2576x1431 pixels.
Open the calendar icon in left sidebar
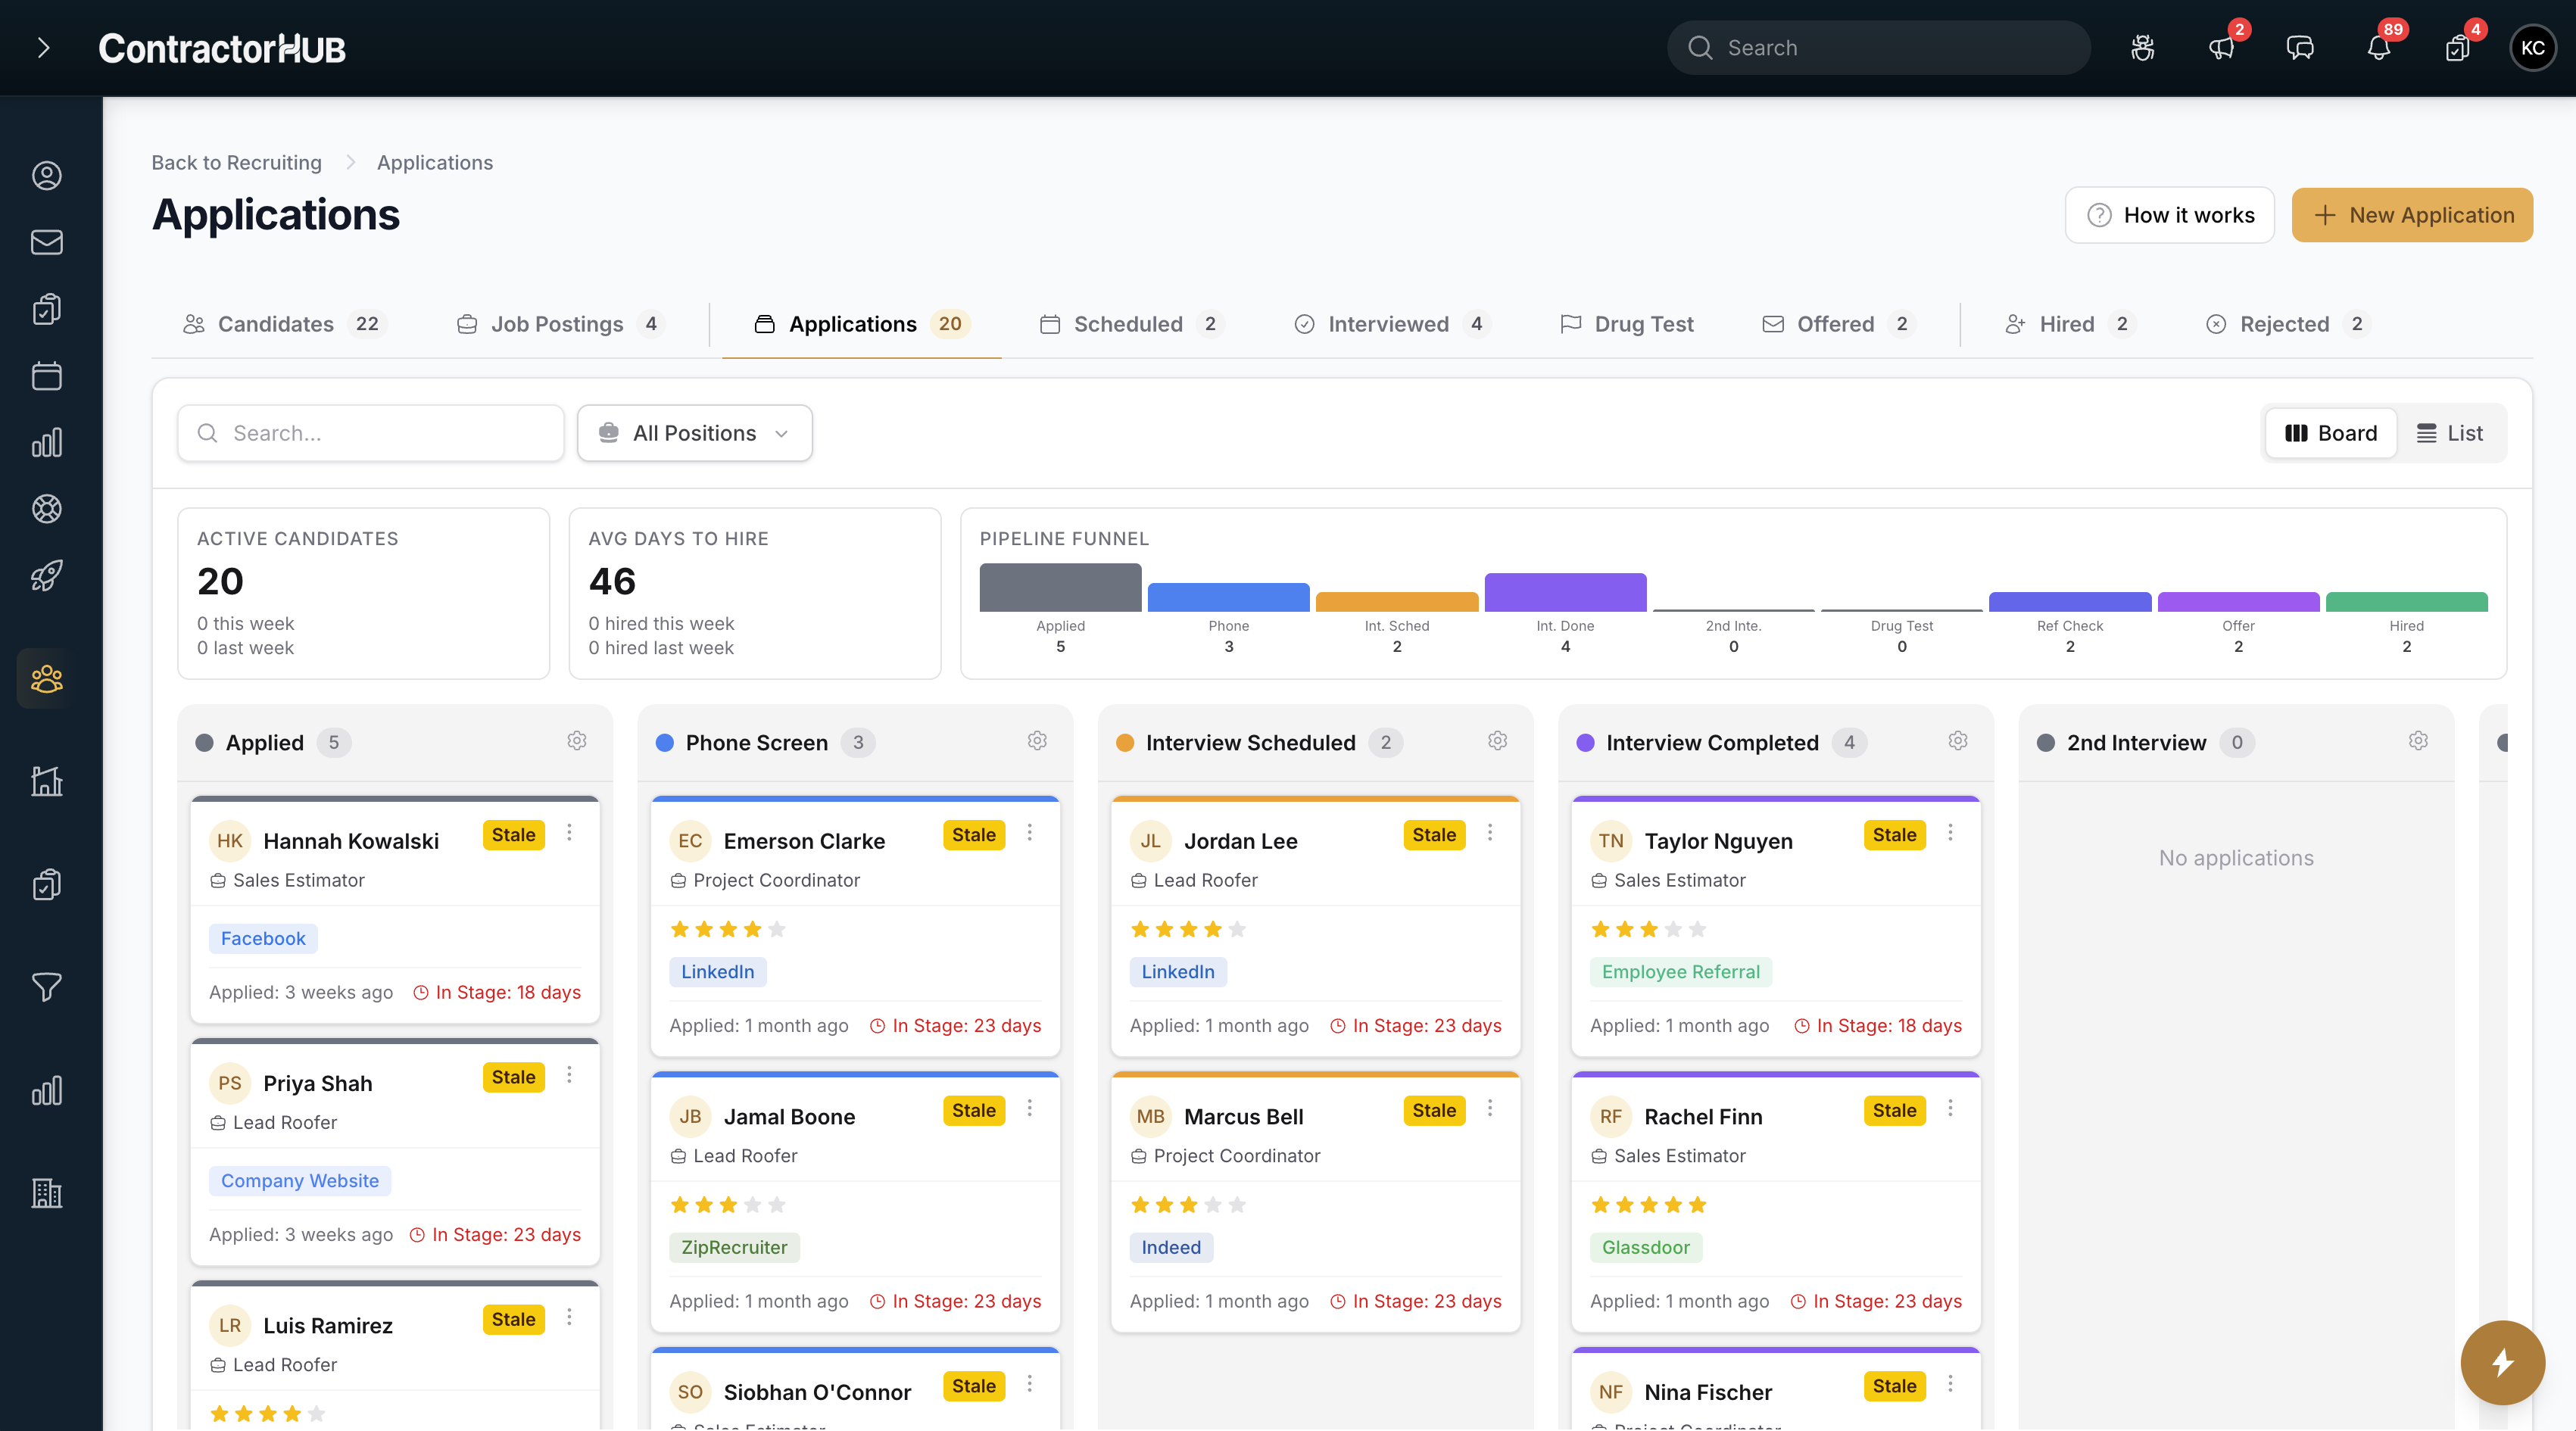tap(47, 376)
